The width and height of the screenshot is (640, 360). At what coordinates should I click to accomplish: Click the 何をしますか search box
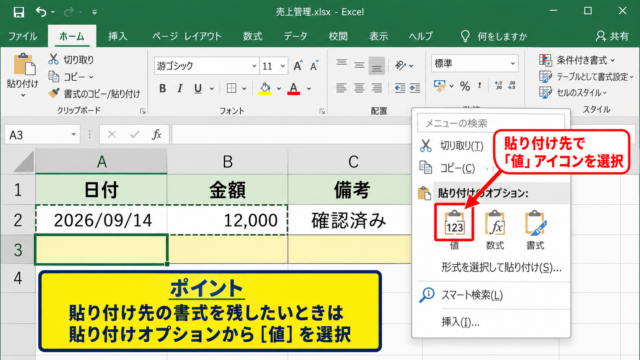(494, 36)
